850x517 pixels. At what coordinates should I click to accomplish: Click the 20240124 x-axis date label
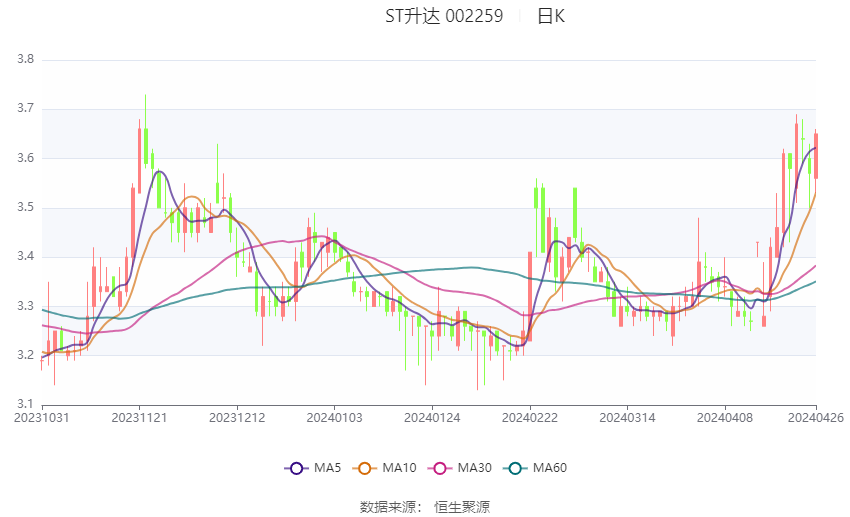tap(432, 418)
